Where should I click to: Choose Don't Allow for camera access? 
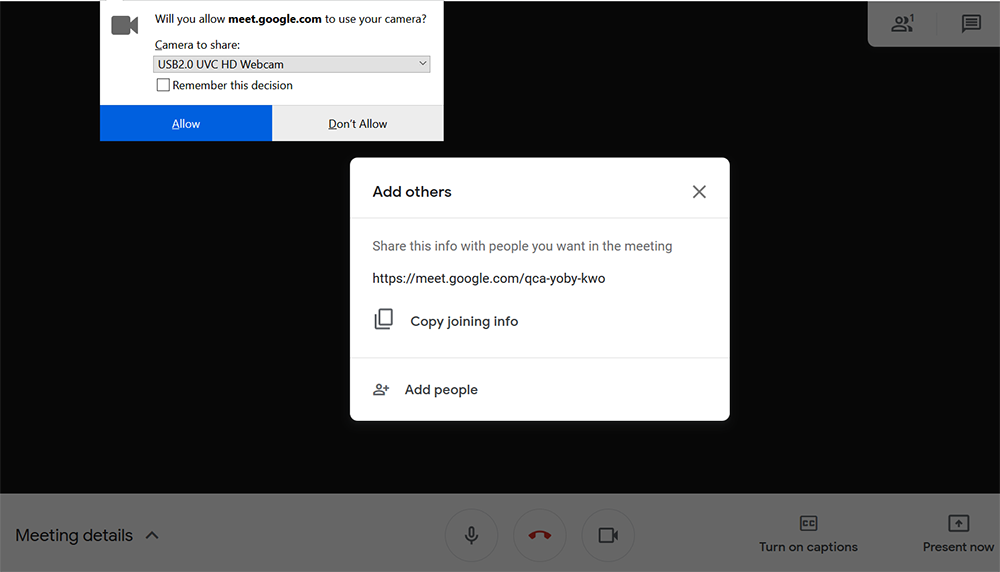pyautogui.click(x=358, y=123)
